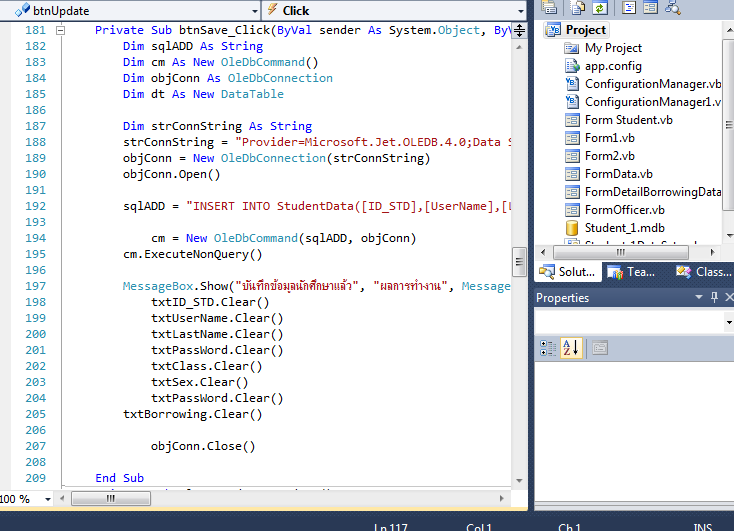The image size is (734, 531).
Task: Click editor scroll right arrow
Action: click(x=501, y=499)
